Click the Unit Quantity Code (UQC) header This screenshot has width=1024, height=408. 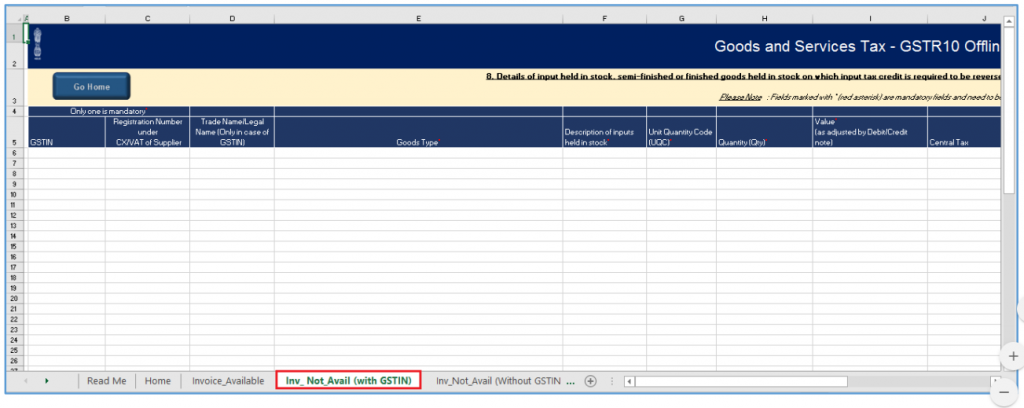coord(681,132)
